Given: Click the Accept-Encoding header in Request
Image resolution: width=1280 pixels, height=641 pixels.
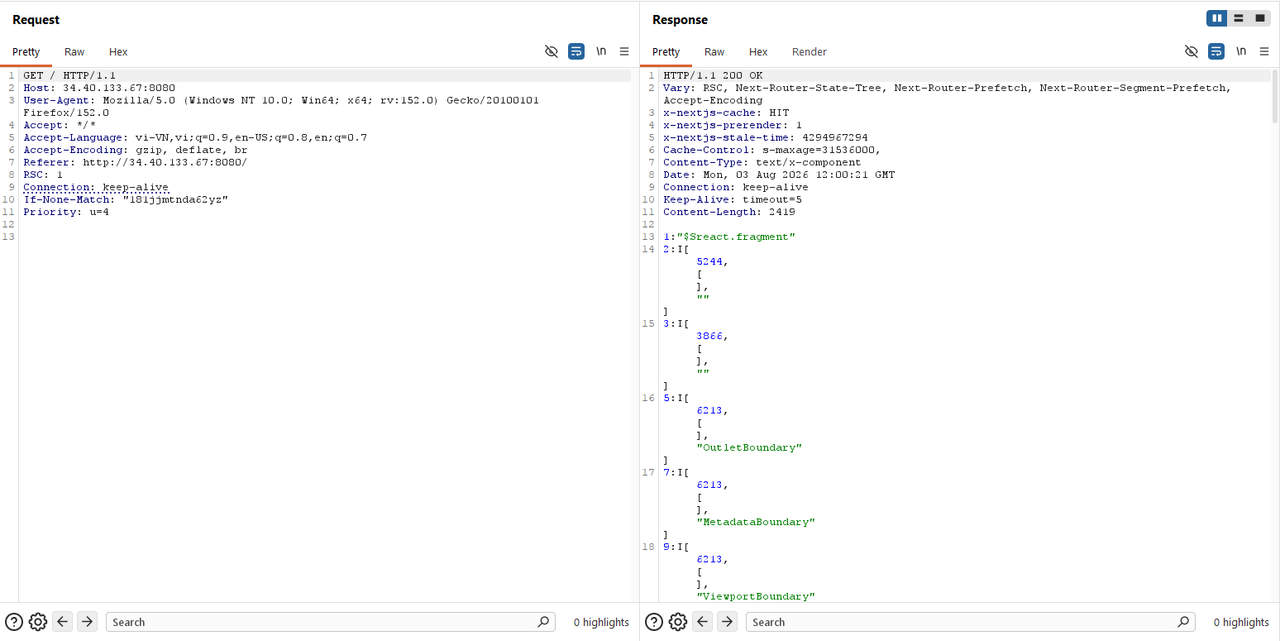Looking at the screenshot, I should tap(135, 150).
